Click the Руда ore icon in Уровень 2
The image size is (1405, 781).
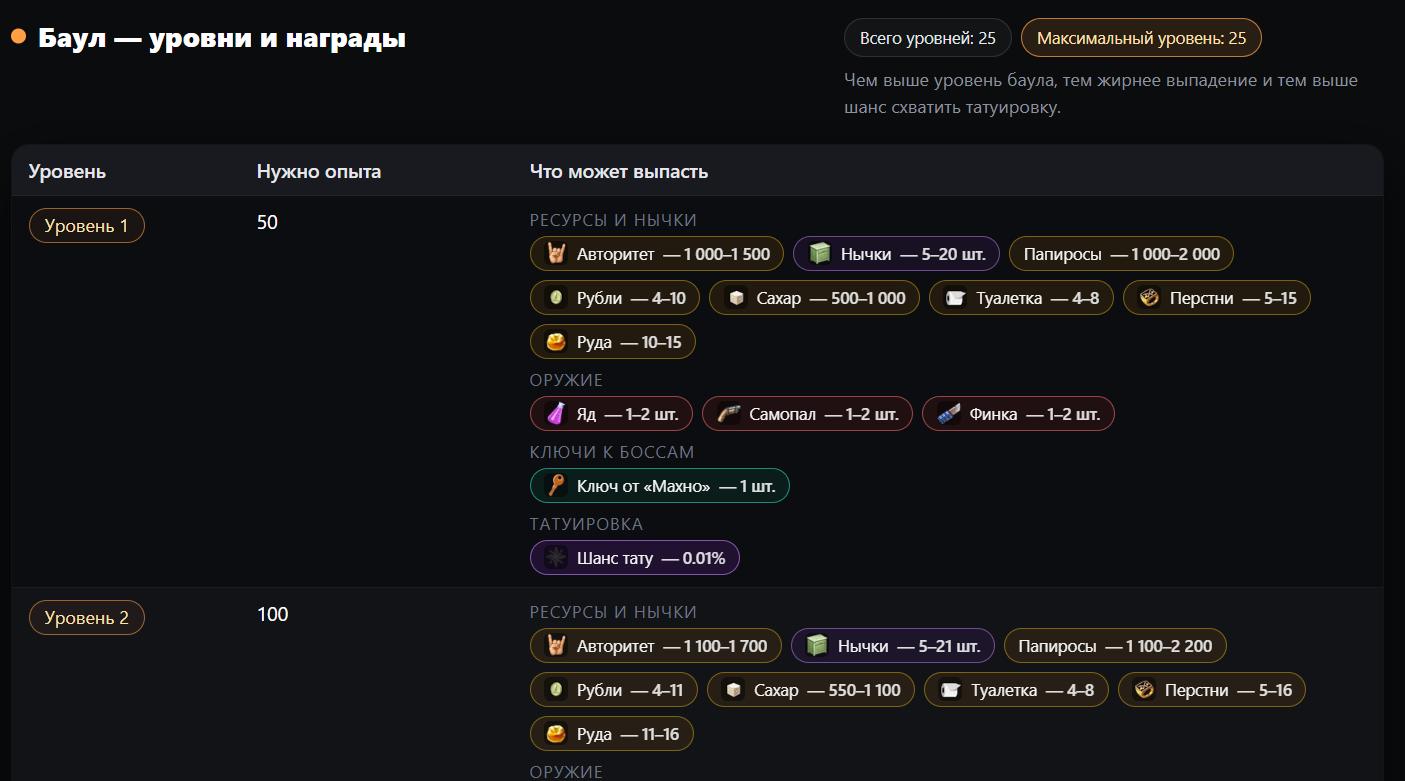[556, 734]
